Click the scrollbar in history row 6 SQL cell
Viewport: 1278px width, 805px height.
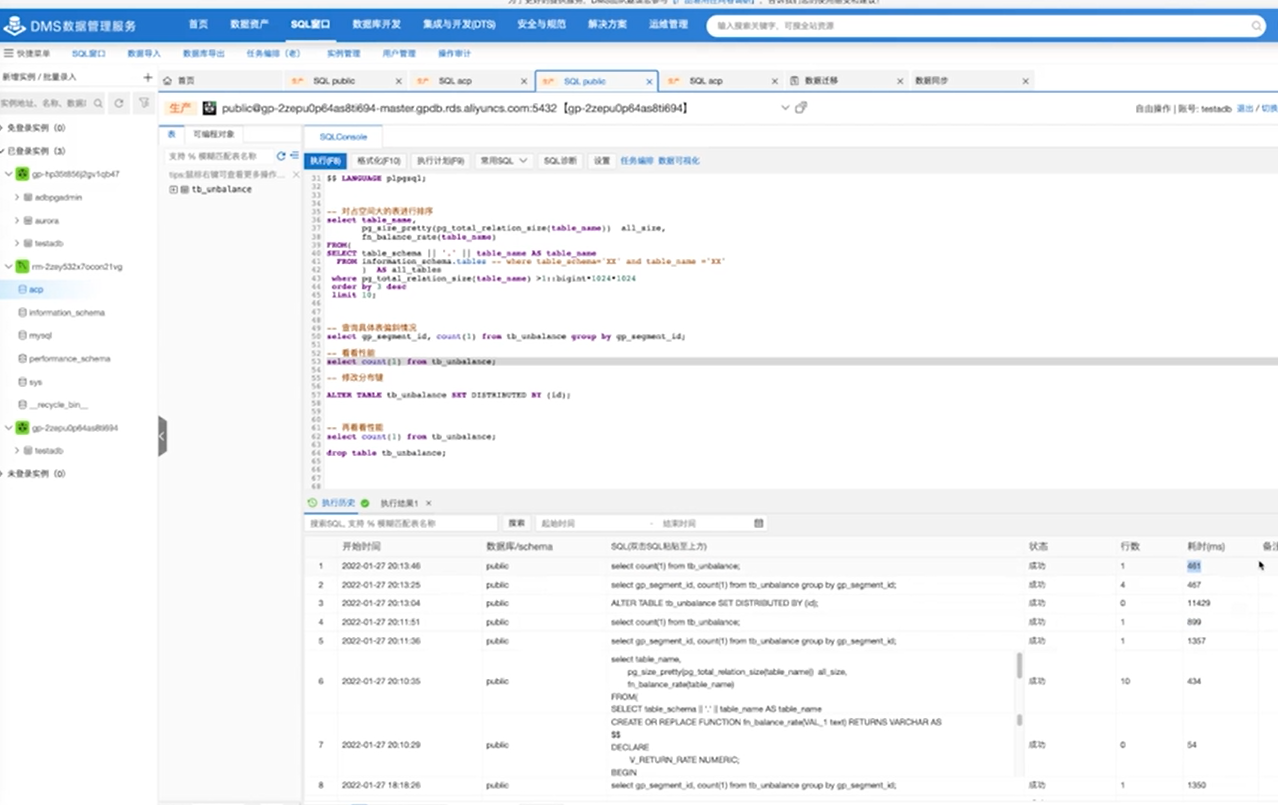tap(1020, 666)
